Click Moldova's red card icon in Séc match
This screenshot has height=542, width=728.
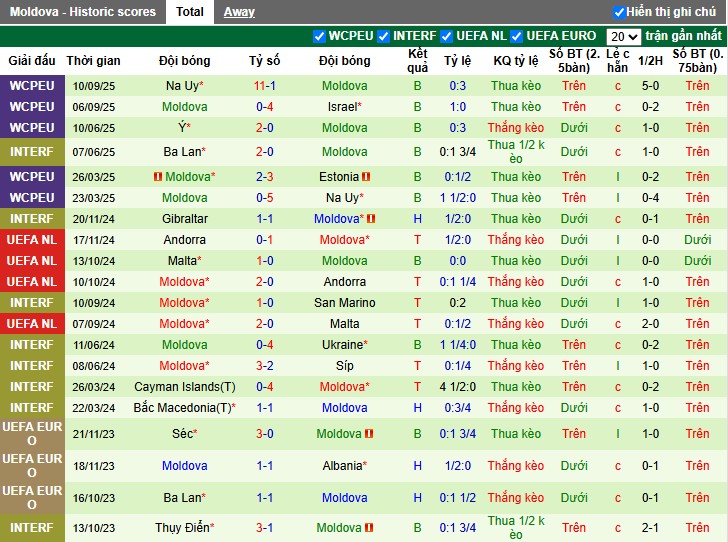[x=368, y=434]
